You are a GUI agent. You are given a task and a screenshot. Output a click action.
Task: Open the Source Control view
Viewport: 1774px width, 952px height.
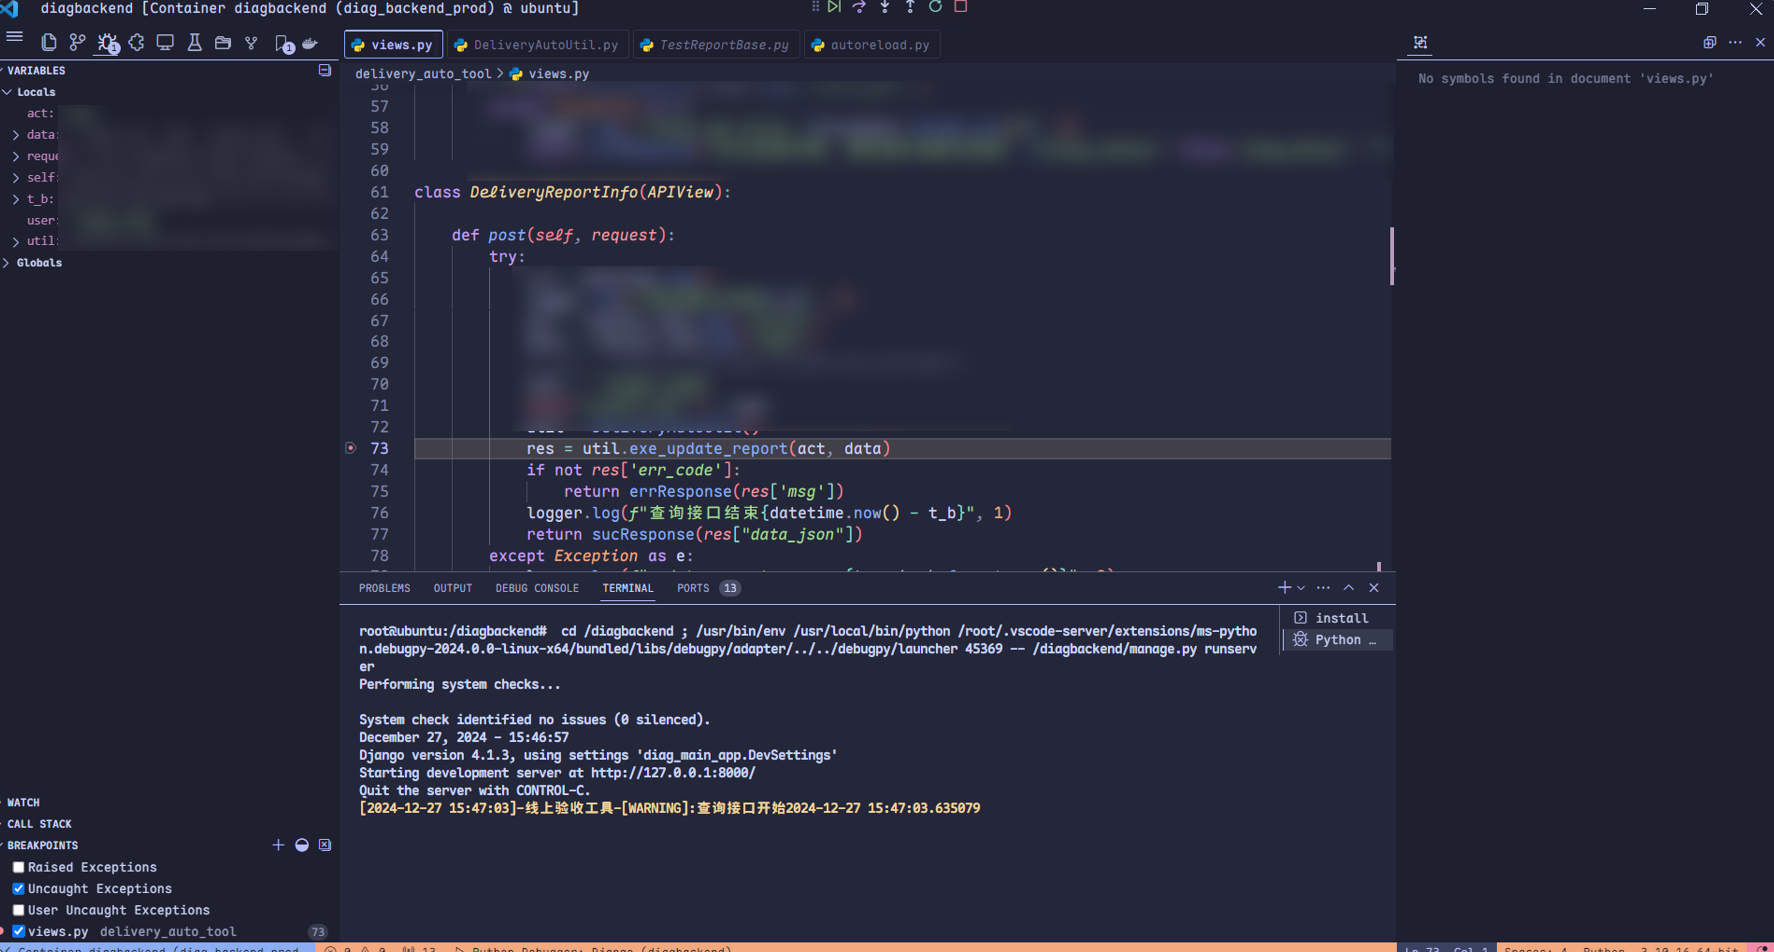77,43
